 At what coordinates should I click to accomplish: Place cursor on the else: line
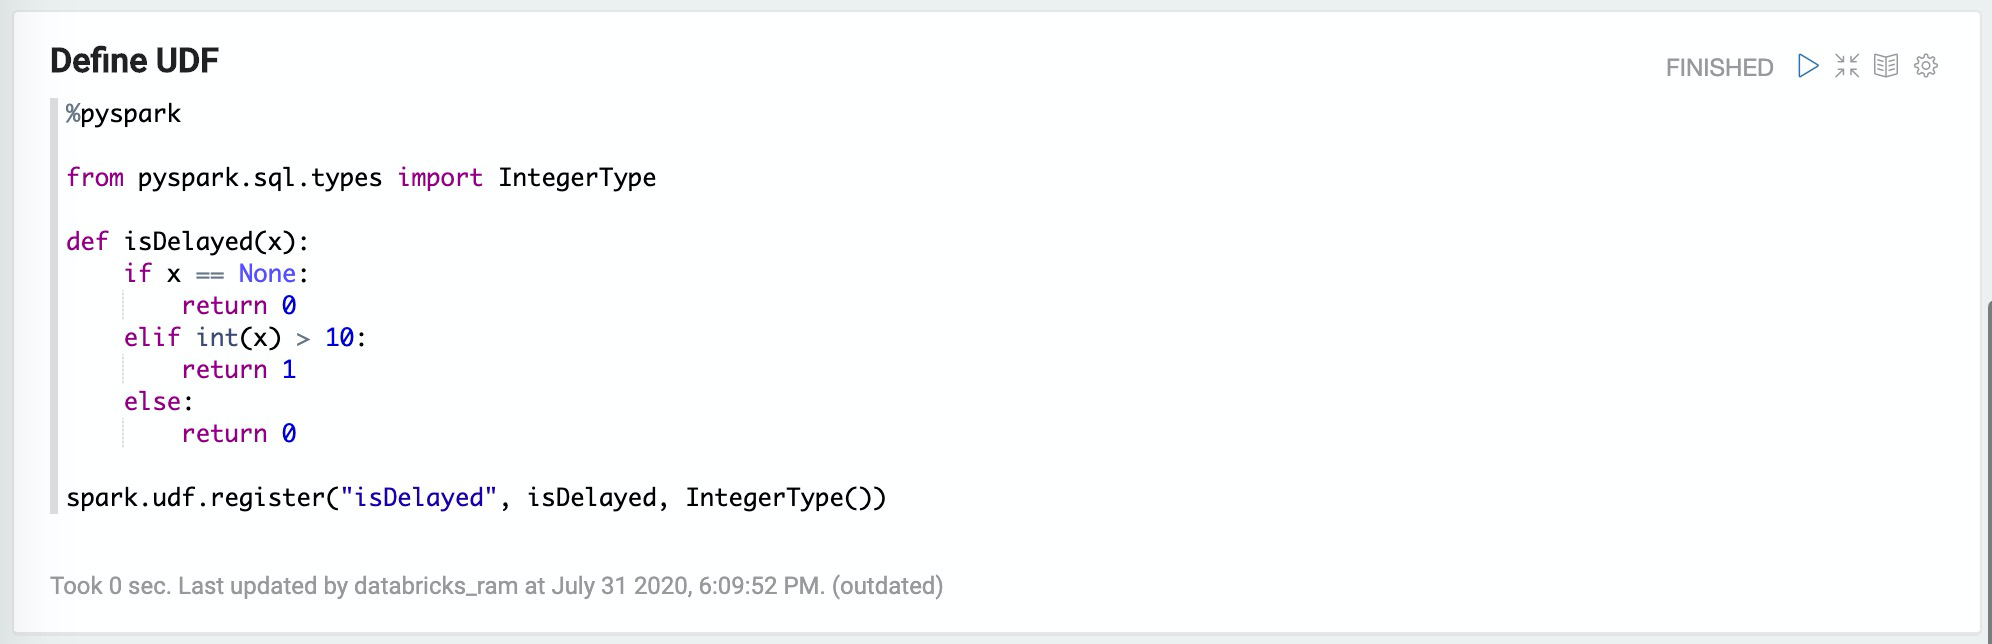click(x=158, y=402)
